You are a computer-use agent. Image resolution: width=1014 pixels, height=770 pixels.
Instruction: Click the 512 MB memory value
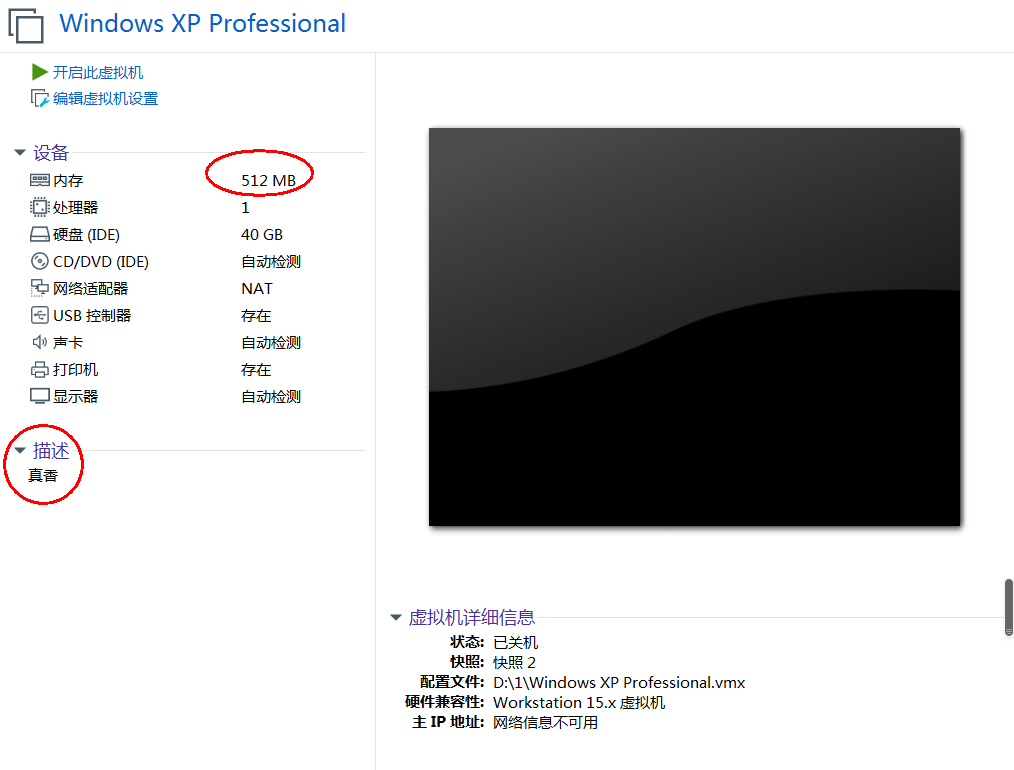[268, 181]
